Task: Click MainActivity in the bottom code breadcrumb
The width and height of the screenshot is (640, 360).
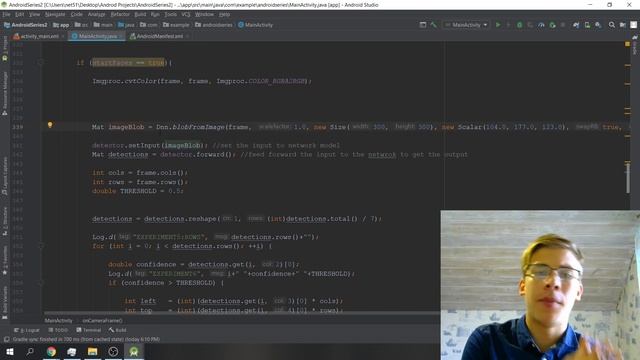Action: tap(58, 321)
